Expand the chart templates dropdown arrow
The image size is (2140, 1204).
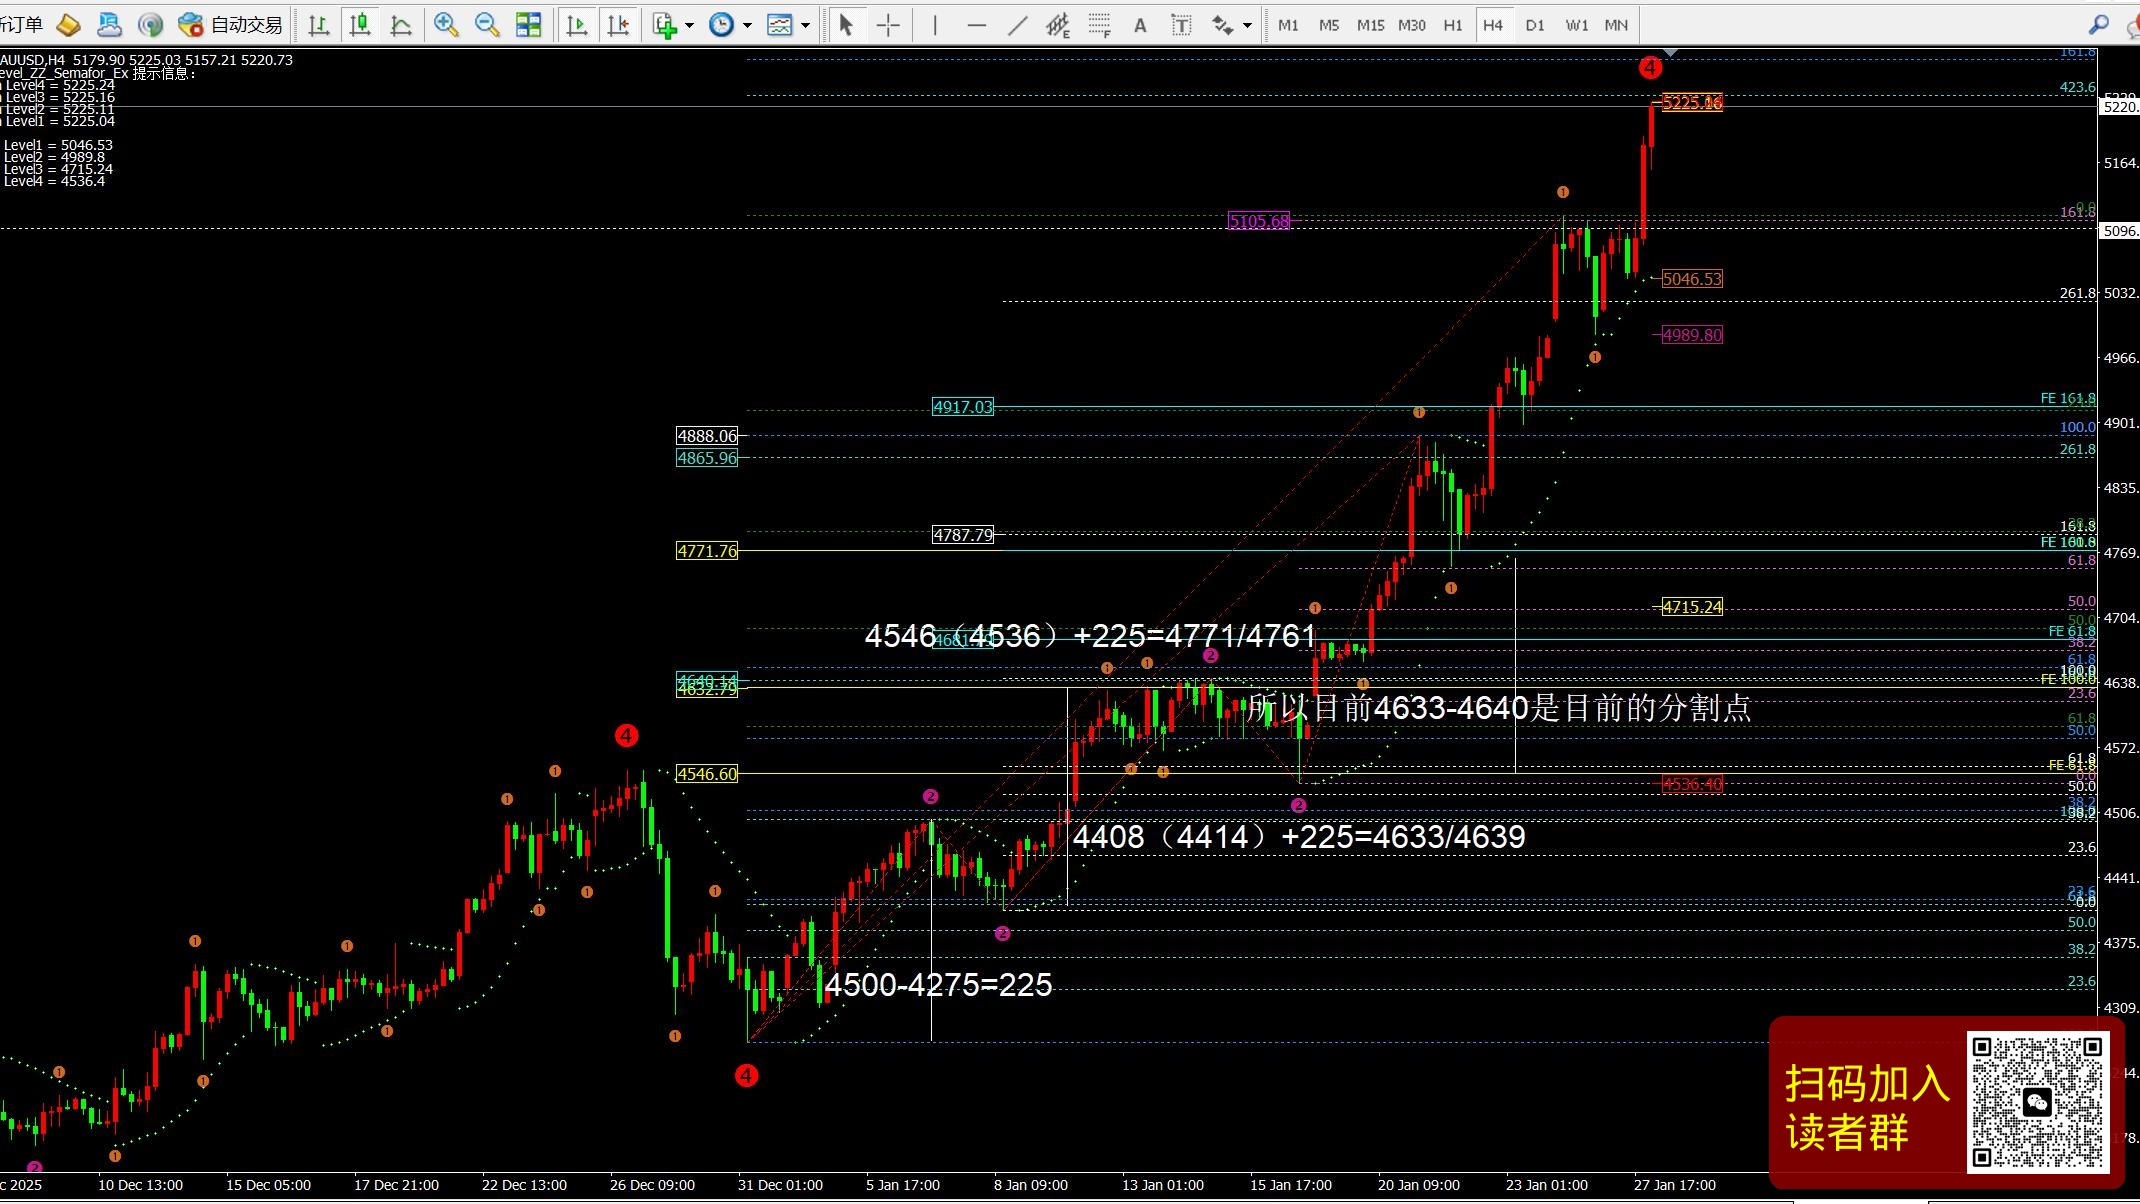(x=805, y=25)
